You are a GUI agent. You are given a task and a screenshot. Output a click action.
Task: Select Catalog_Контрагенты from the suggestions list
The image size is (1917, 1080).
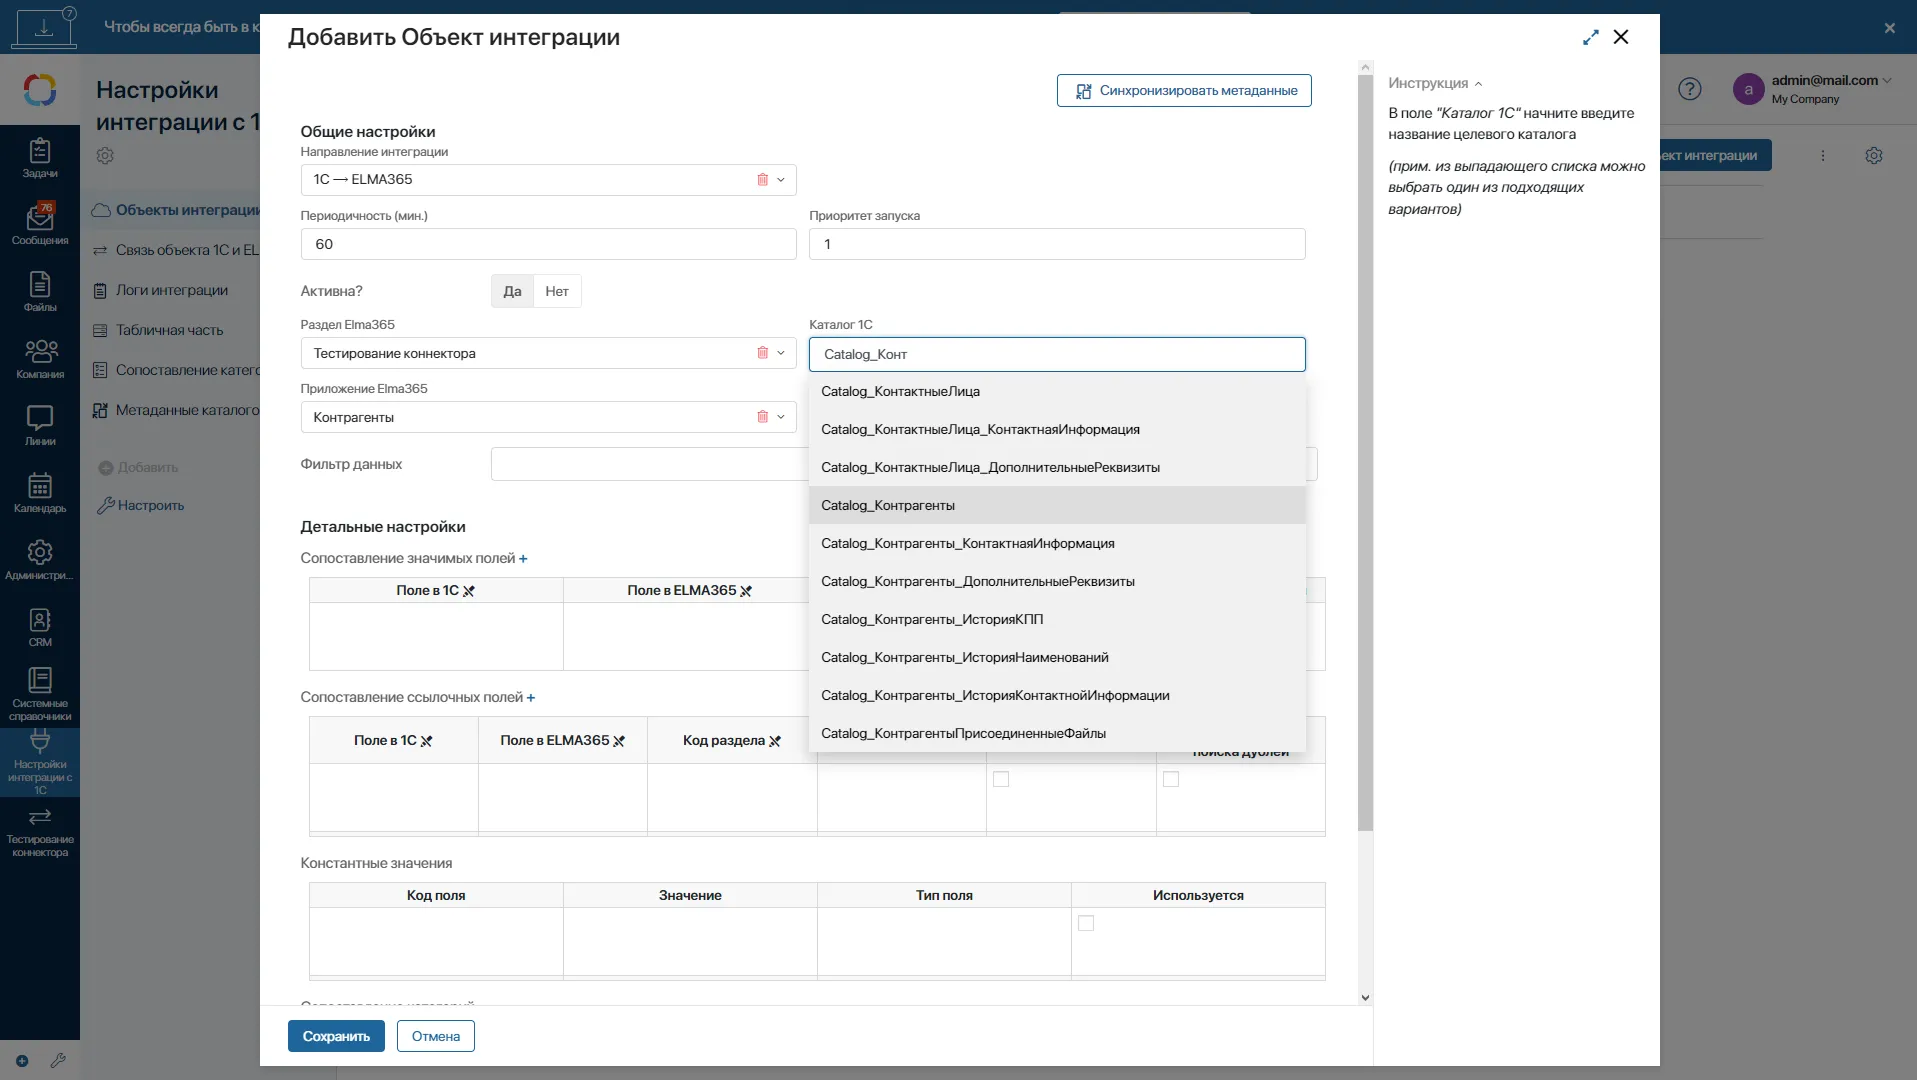tap(888, 505)
